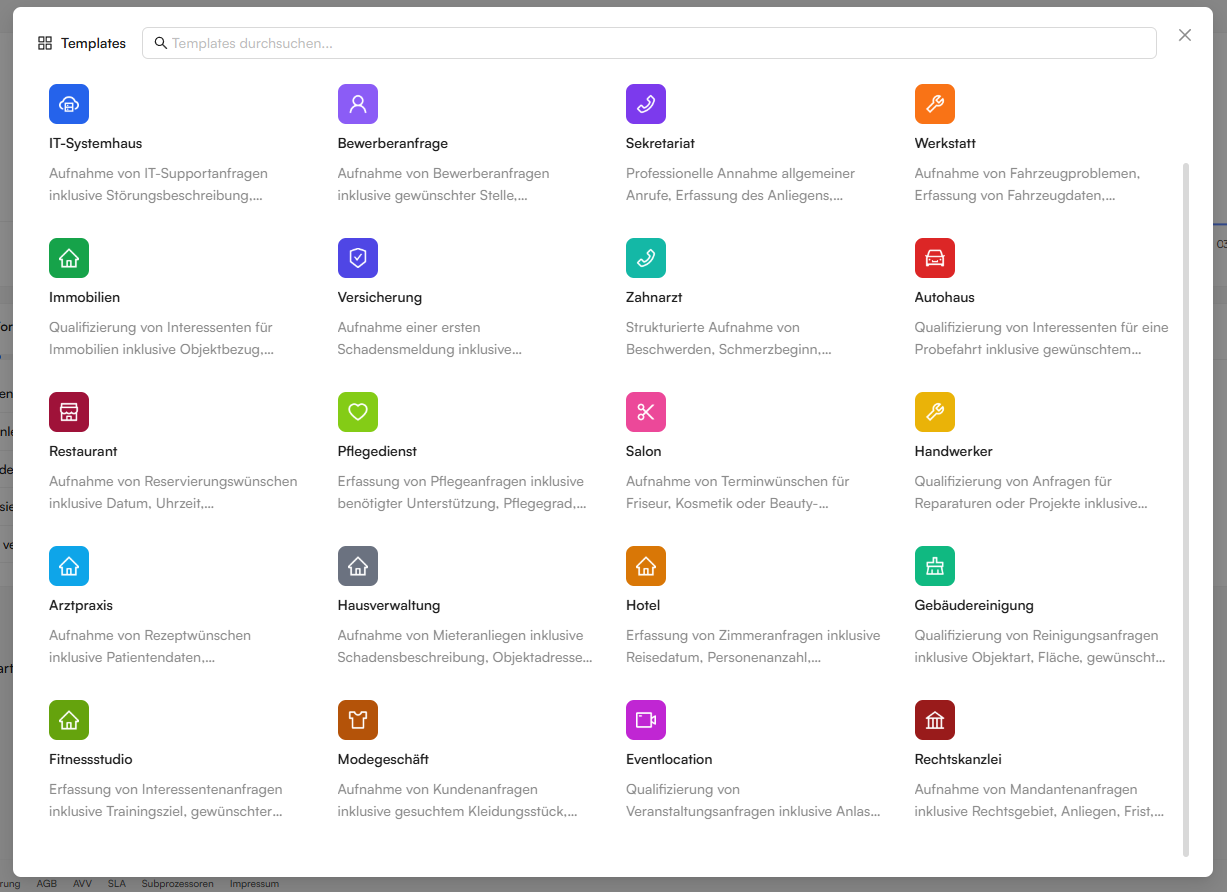Select the Versicherung shield icon

point(358,258)
